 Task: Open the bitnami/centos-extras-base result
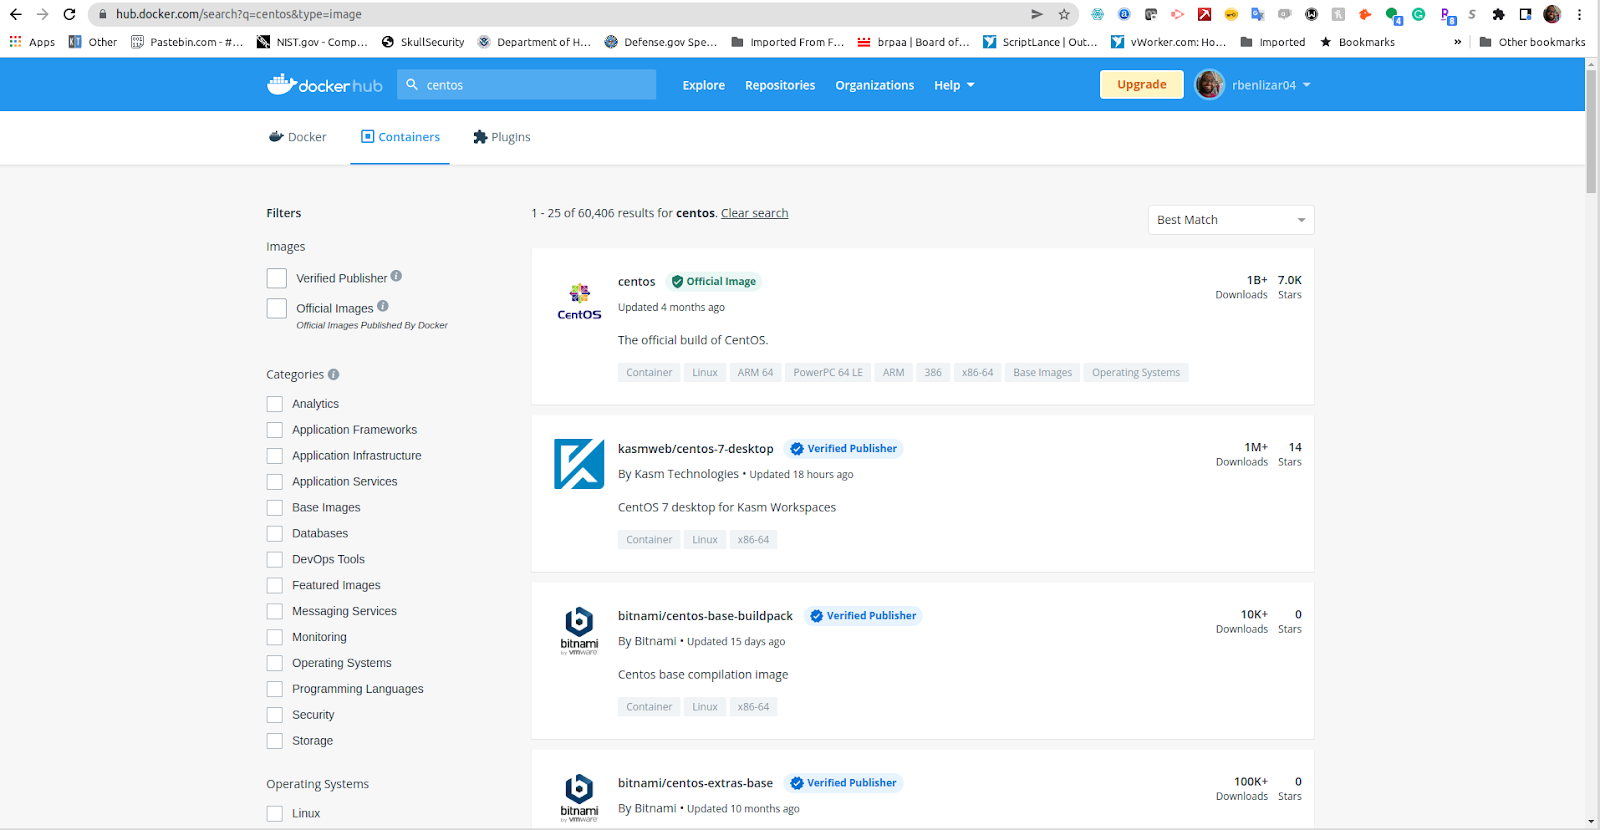coord(695,783)
